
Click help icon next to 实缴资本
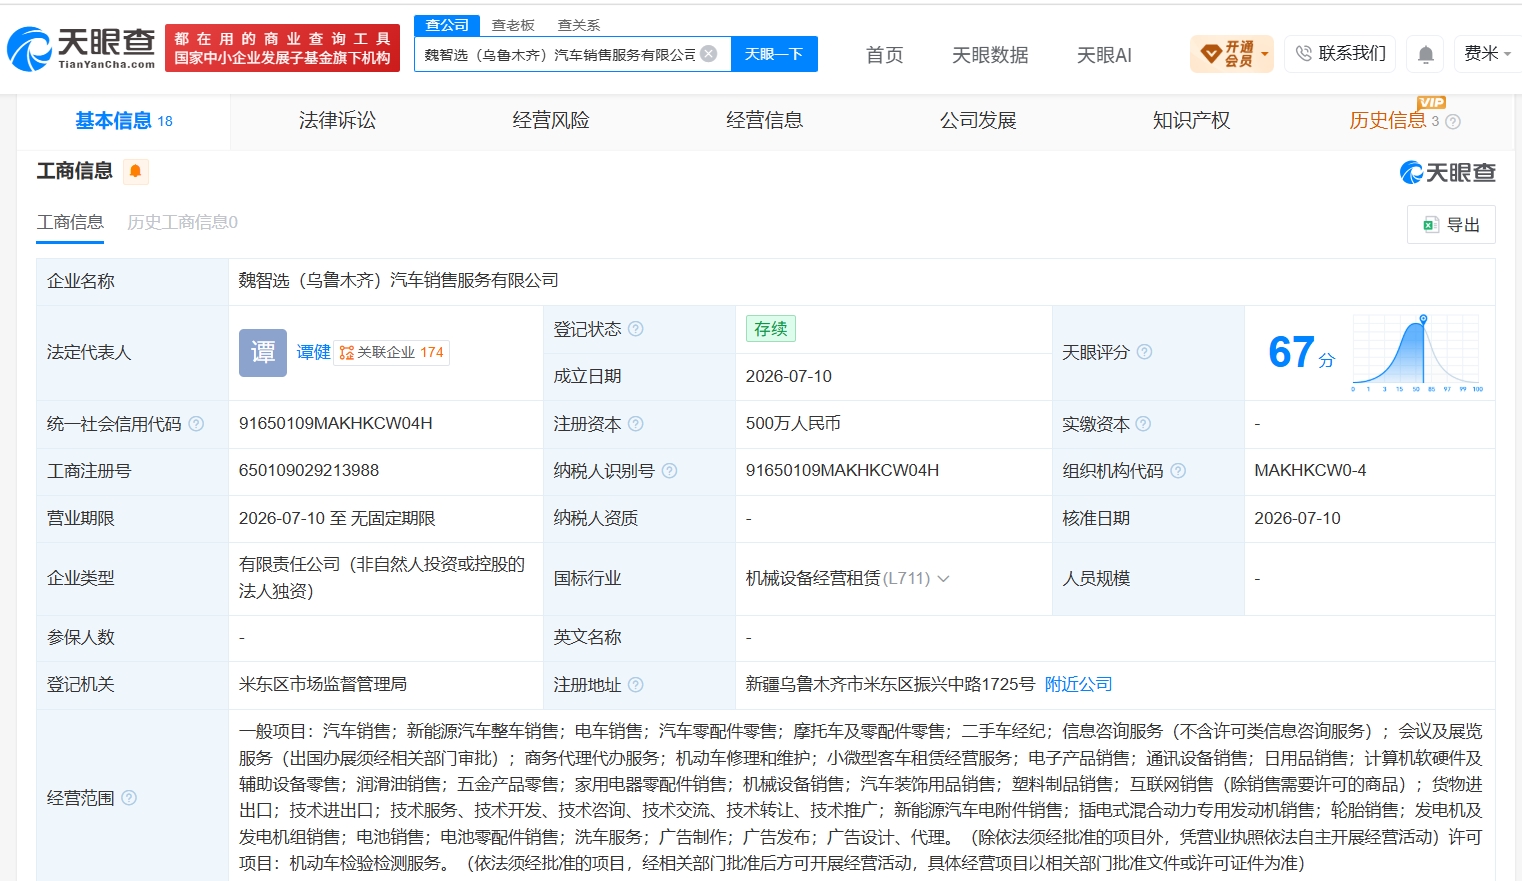pos(1144,424)
